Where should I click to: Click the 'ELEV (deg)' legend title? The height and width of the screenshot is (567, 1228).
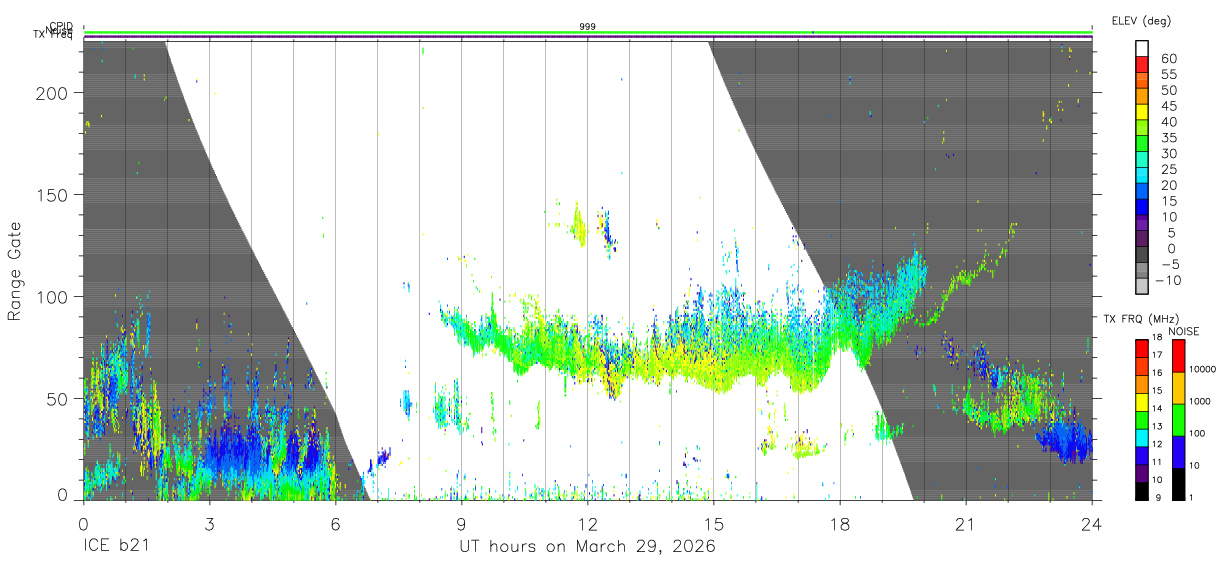pos(1141,21)
